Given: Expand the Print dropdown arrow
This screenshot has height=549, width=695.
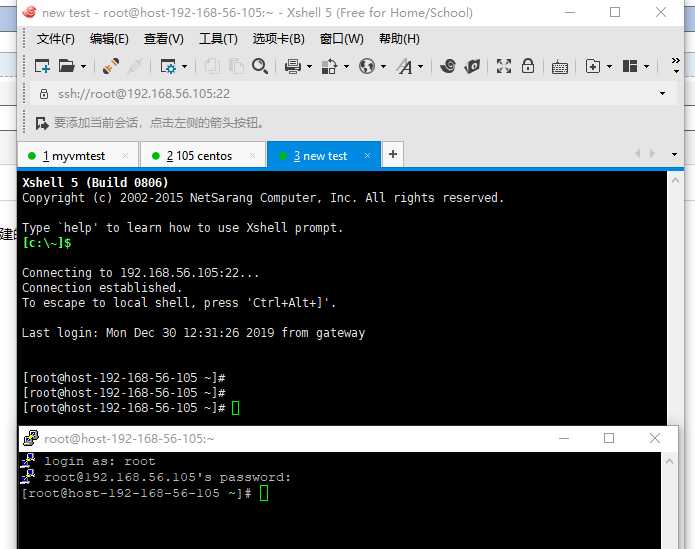Looking at the screenshot, I should 309,67.
